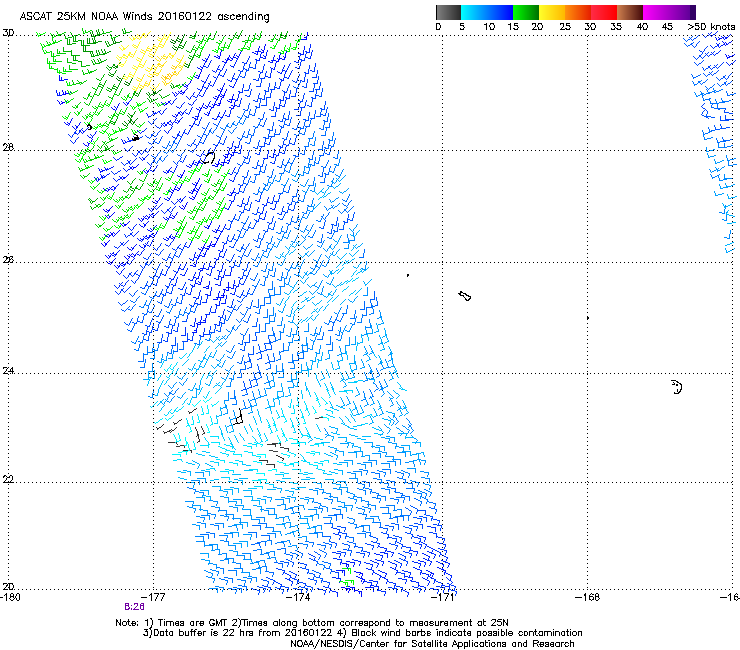Click the 'Data buffer is 22 hrs' note
This screenshot has height=650, width=740.
tap(362, 633)
